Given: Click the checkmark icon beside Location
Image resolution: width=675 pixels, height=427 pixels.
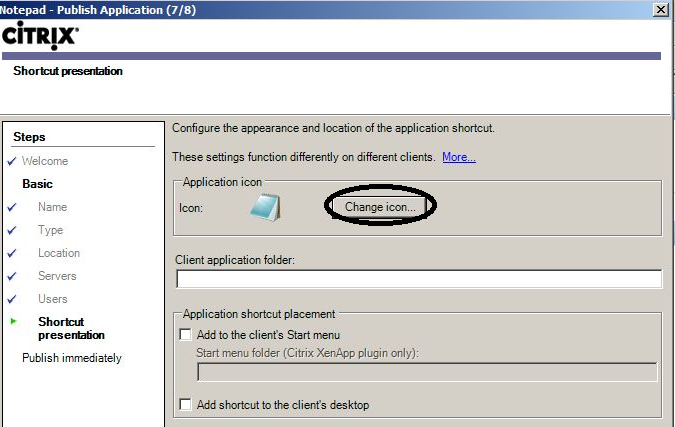Looking at the screenshot, I should coord(12,253).
